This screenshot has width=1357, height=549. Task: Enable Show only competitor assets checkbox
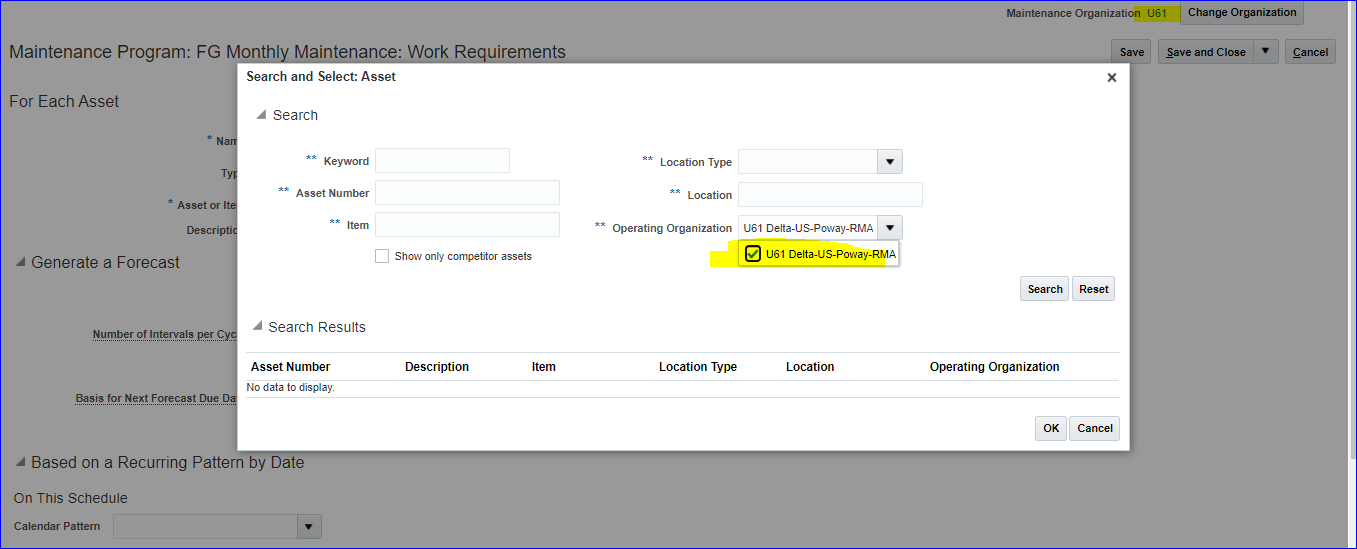point(382,256)
